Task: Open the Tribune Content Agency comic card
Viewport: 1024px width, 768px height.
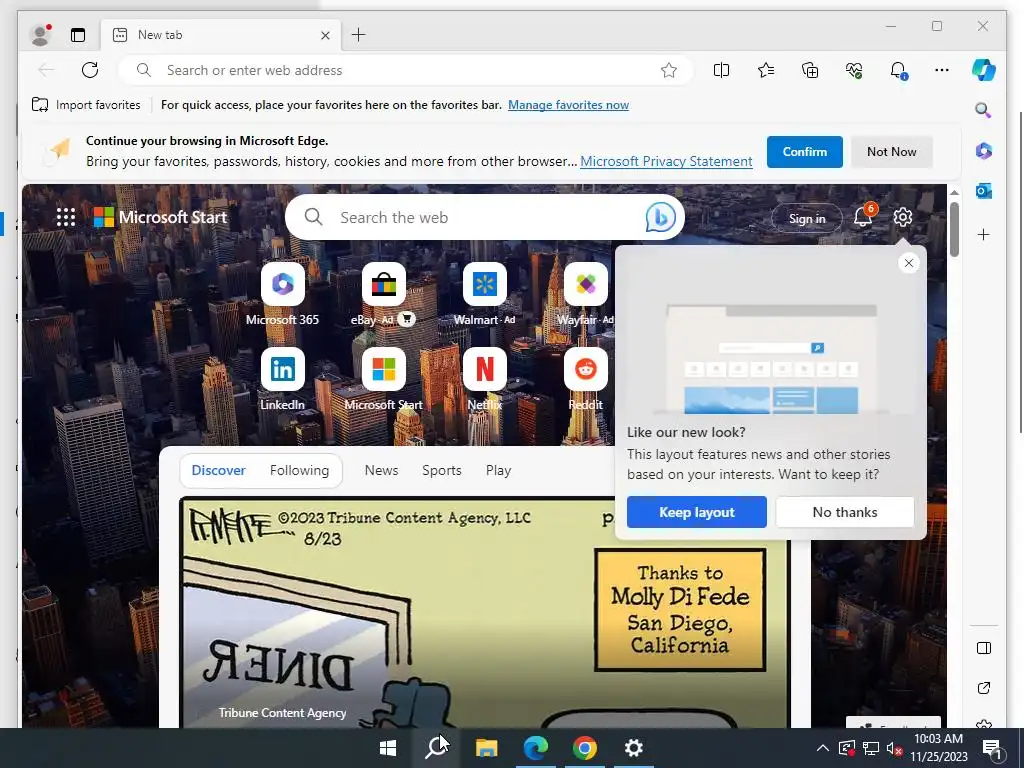Action: tap(485, 613)
